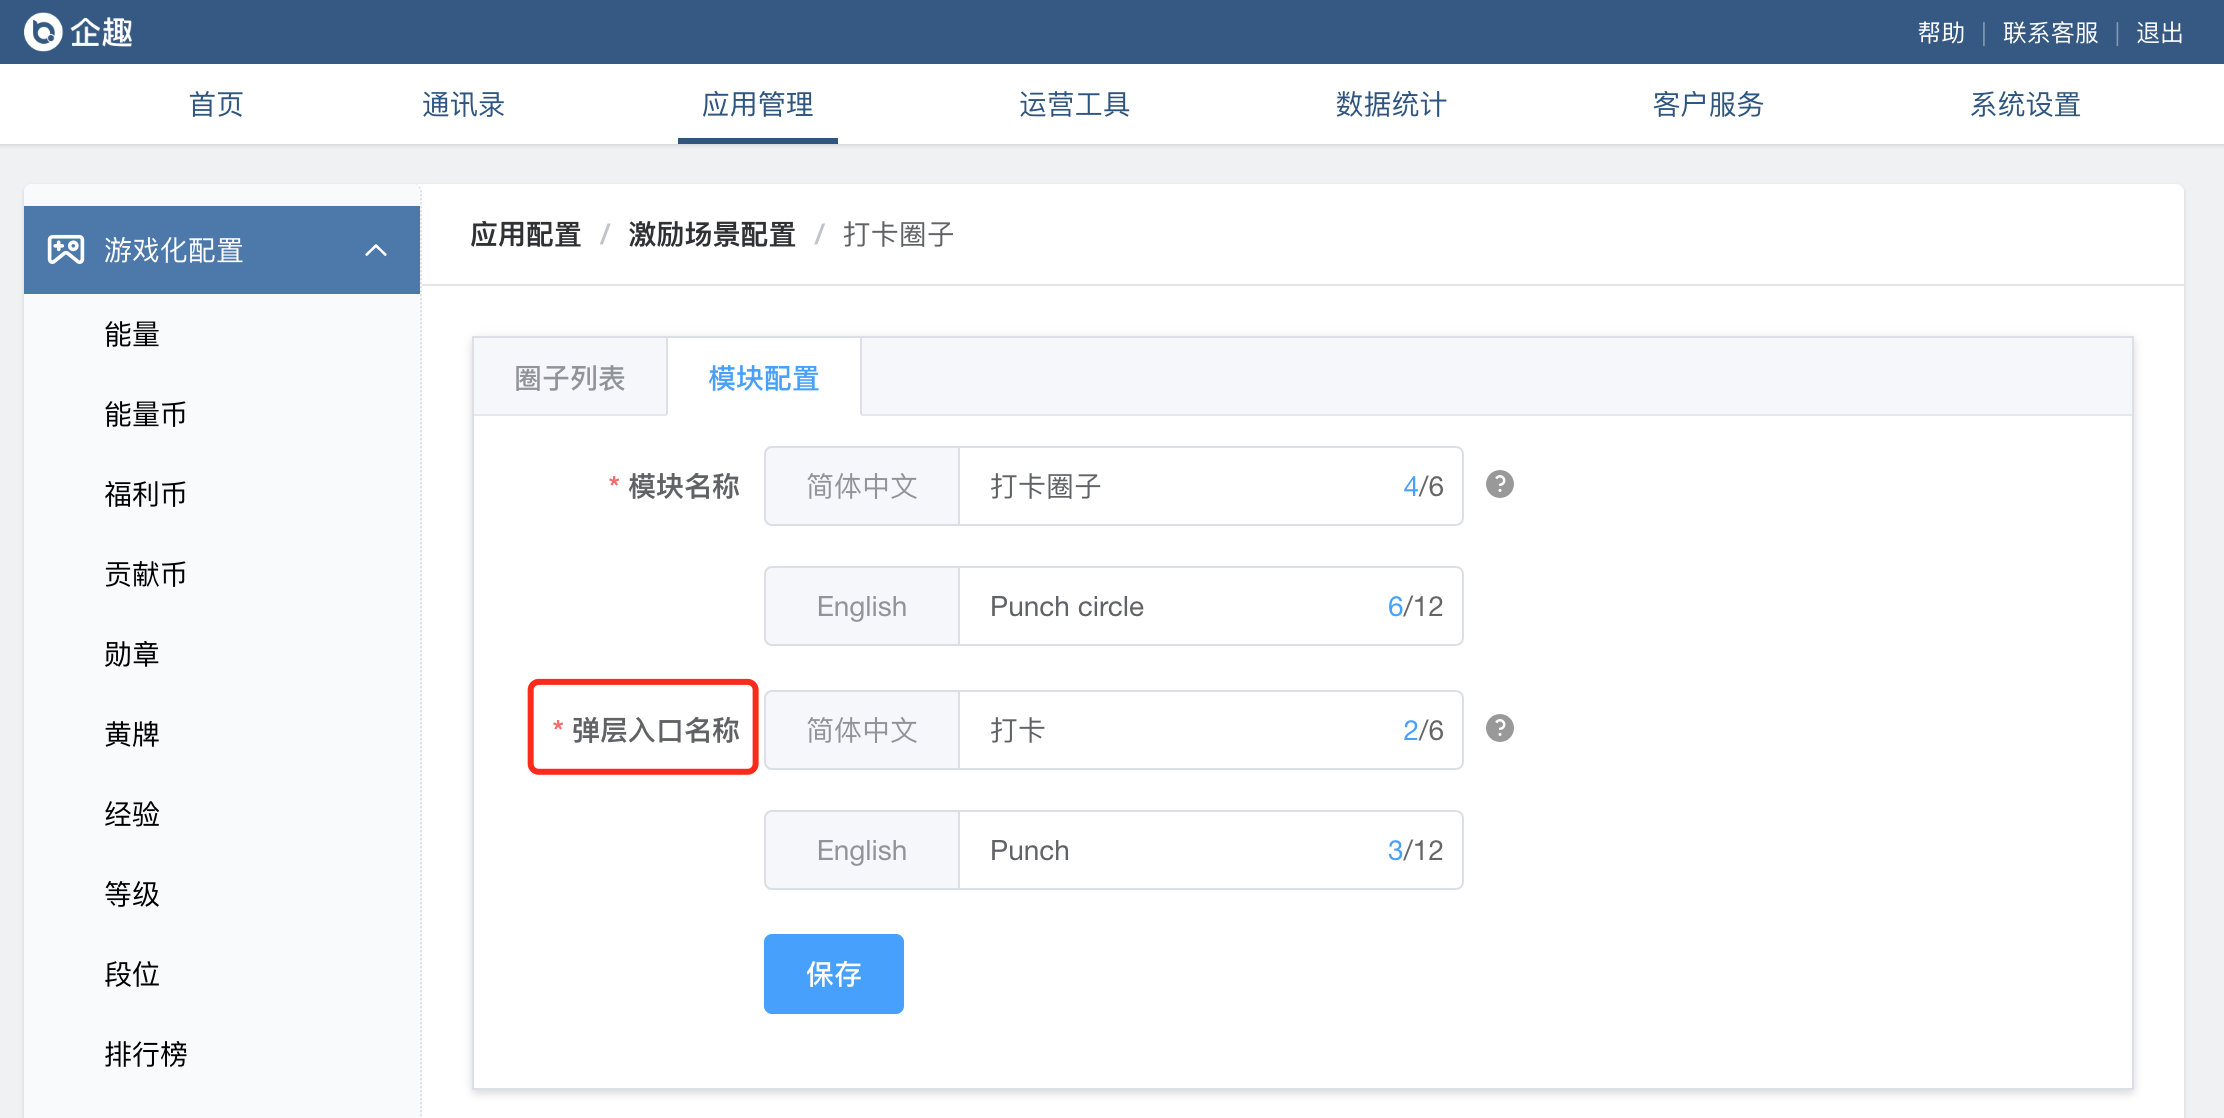Click help icon next to 弹层入口名称 field
The width and height of the screenshot is (2224, 1118).
point(1499,729)
